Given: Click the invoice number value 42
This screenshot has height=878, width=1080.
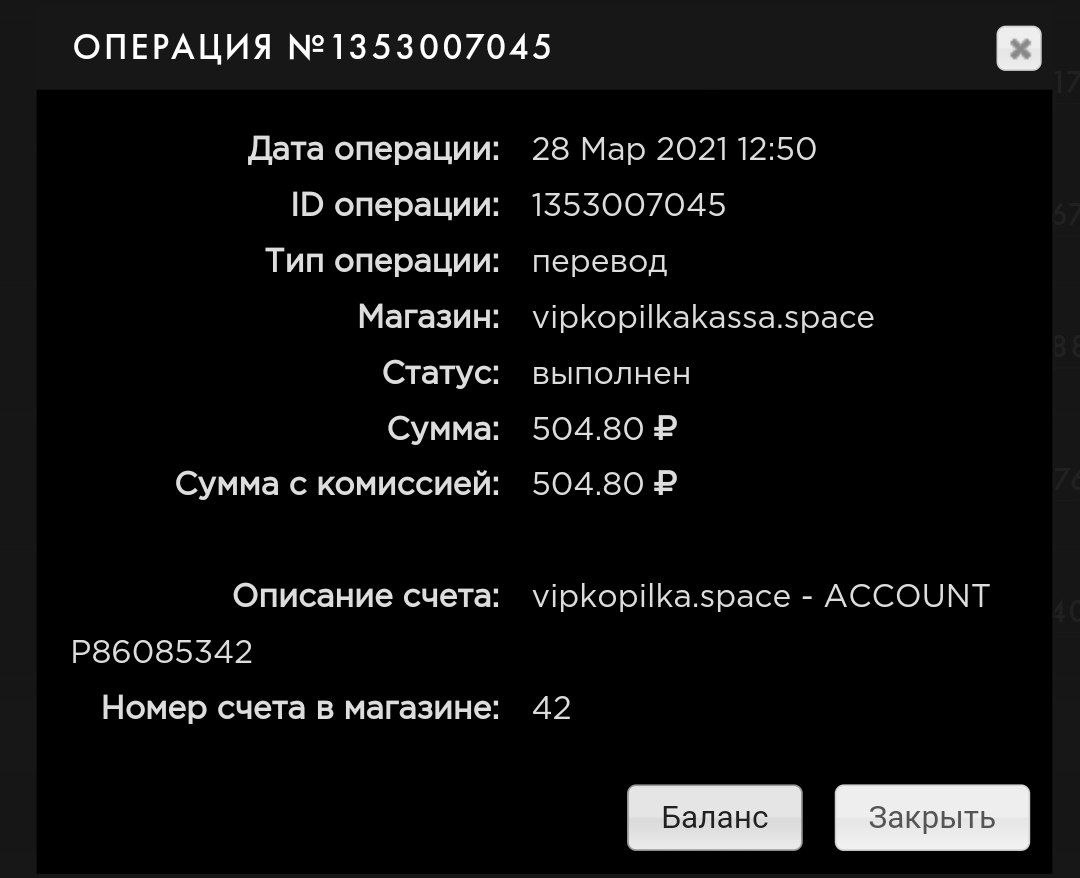Looking at the screenshot, I should tap(552, 709).
